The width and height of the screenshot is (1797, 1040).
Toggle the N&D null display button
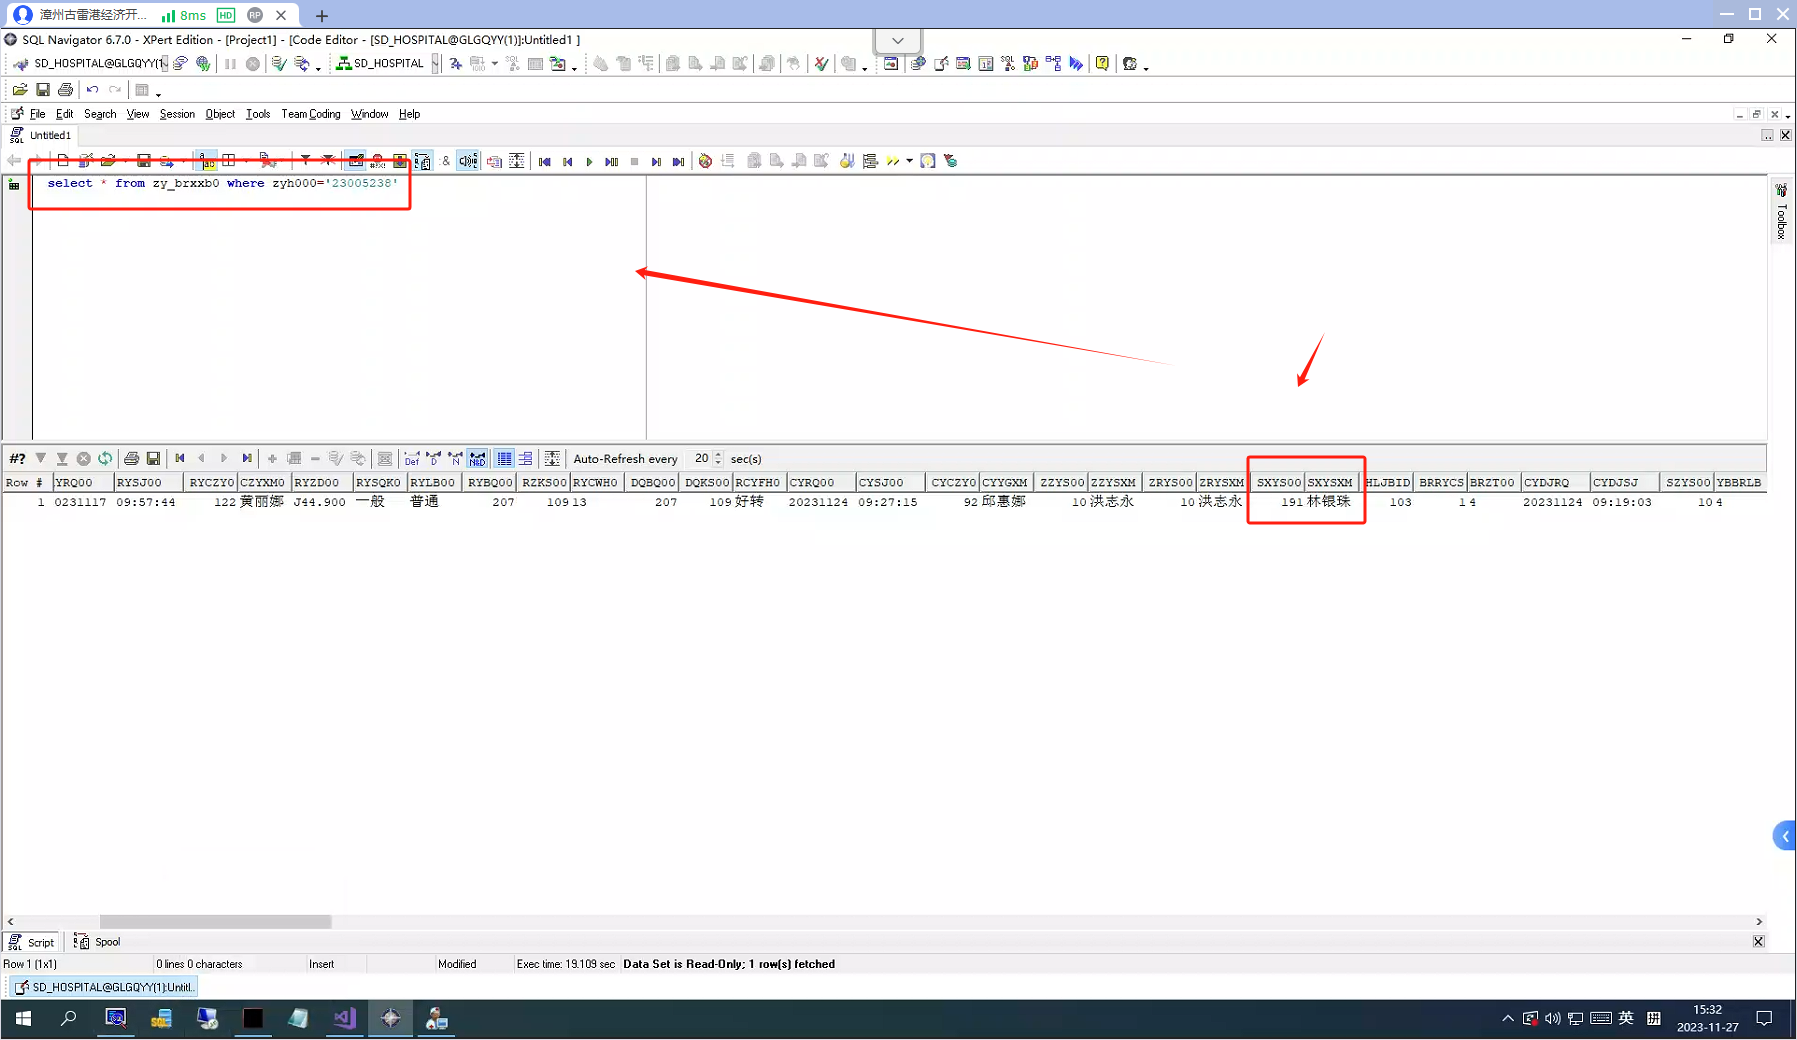coord(478,459)
